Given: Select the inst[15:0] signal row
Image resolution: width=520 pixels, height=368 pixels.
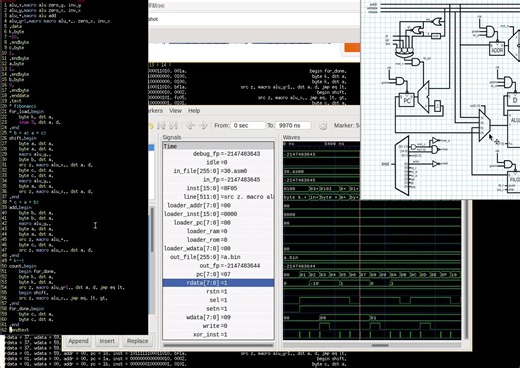Looking at the screenshot, I should 218,188.
